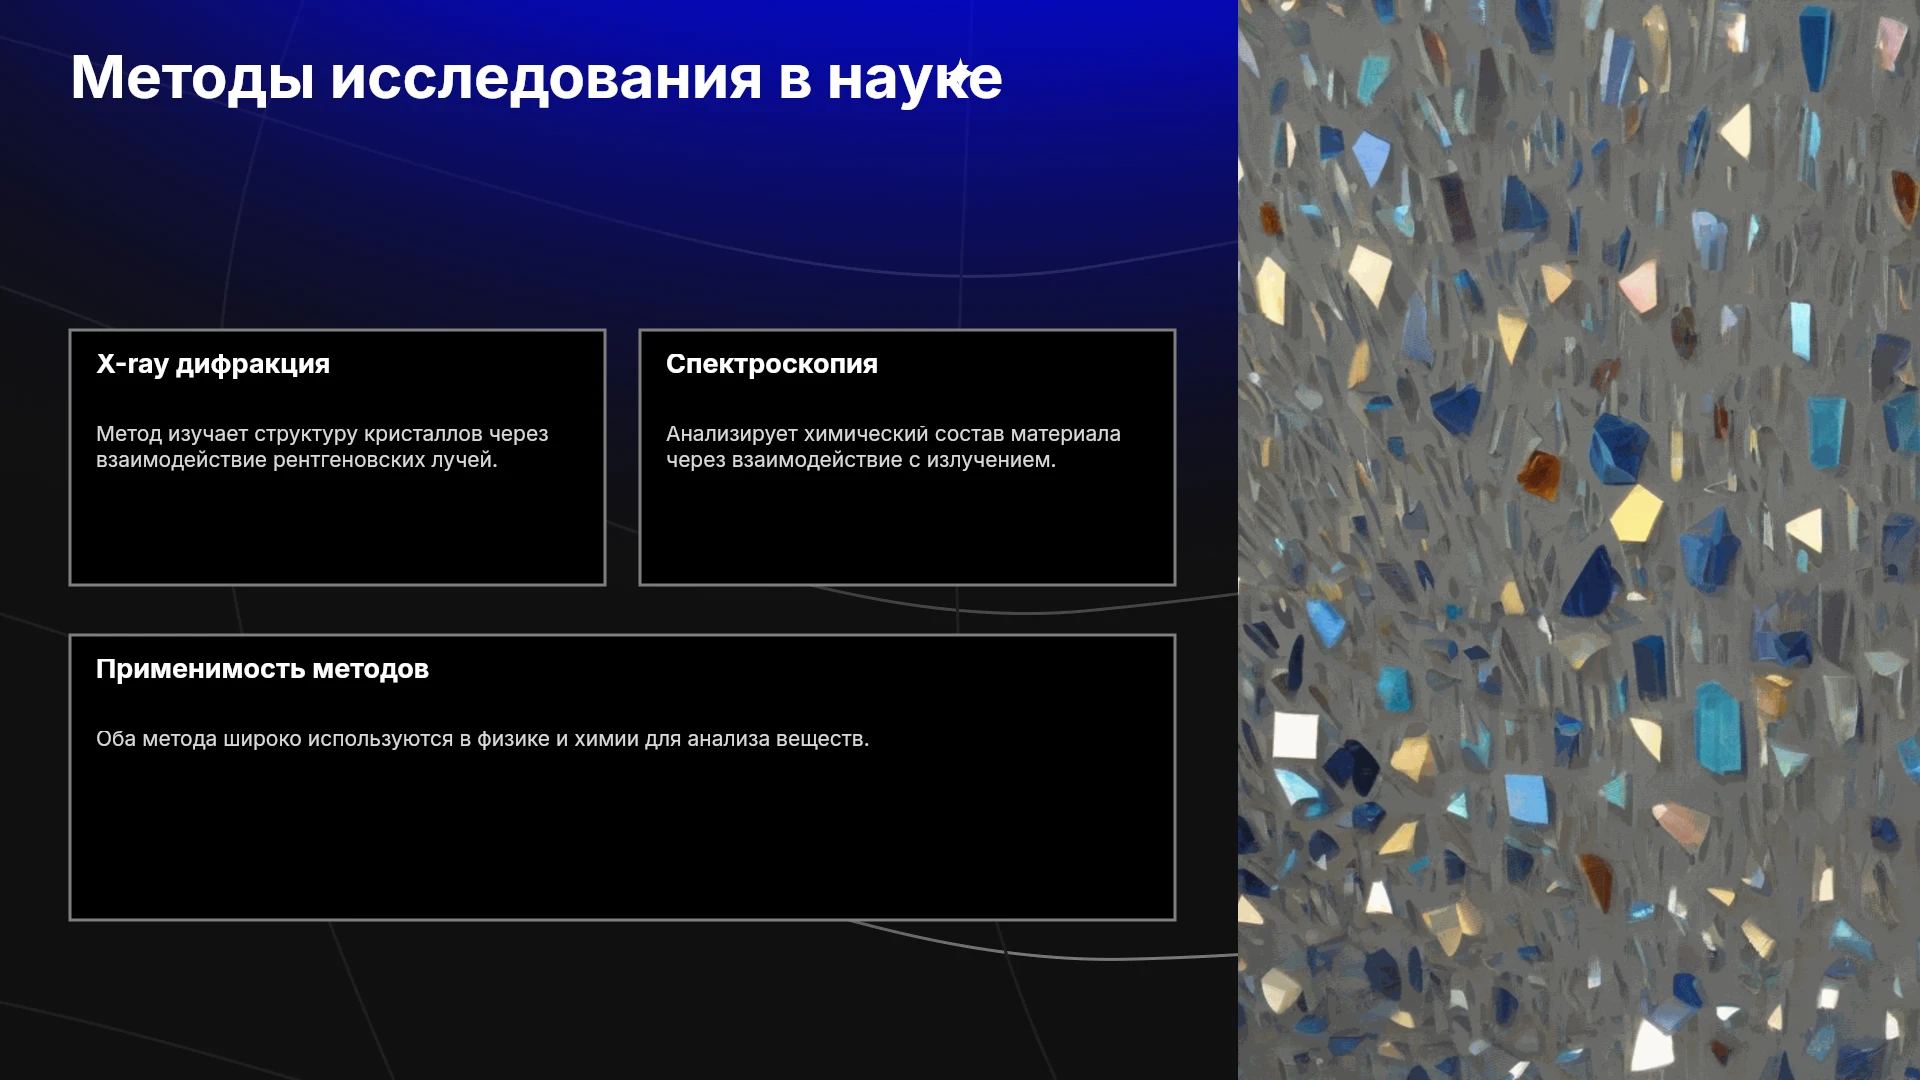Click empty area of Применимость методов card
Image resolution: width=1920 pixels, height=1080 pixels.
pyautogui.click(x=622, y=840)
